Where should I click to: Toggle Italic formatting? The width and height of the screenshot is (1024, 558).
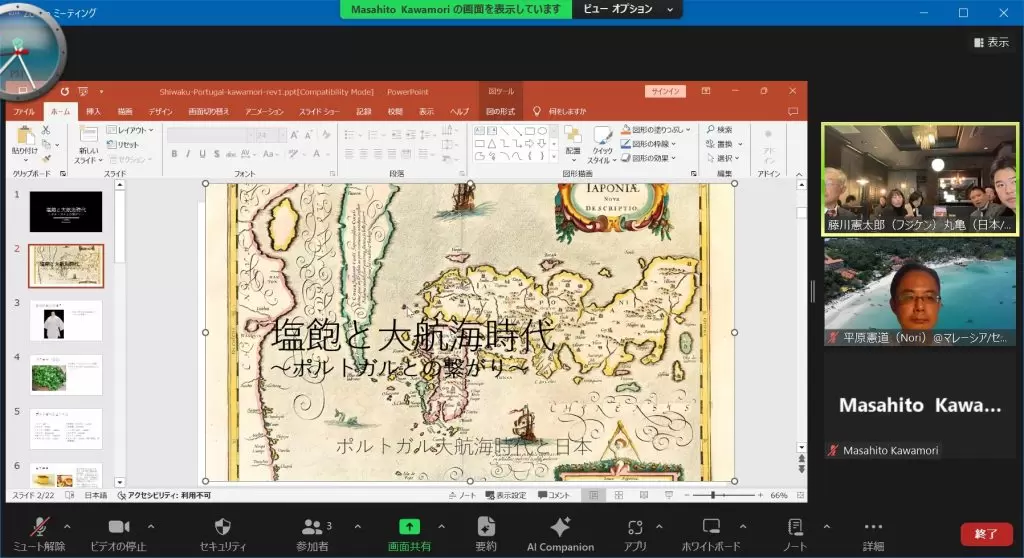188,154
